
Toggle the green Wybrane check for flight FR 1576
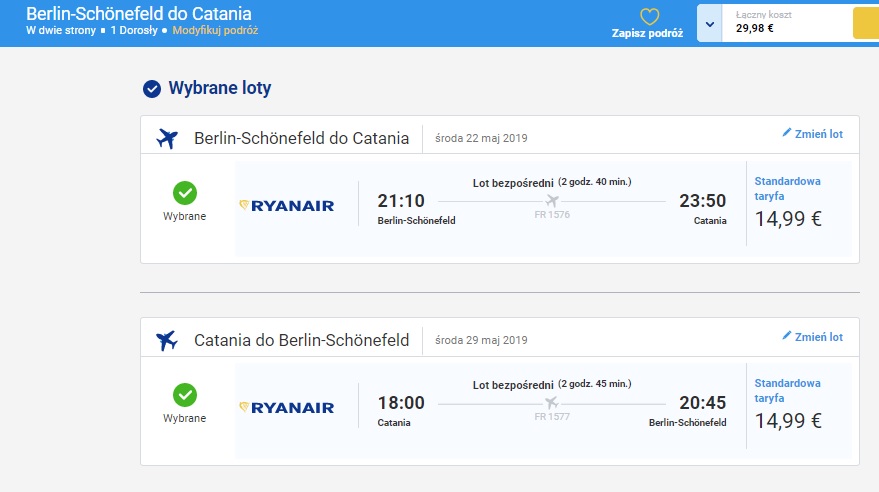click(x=185, y=193)
